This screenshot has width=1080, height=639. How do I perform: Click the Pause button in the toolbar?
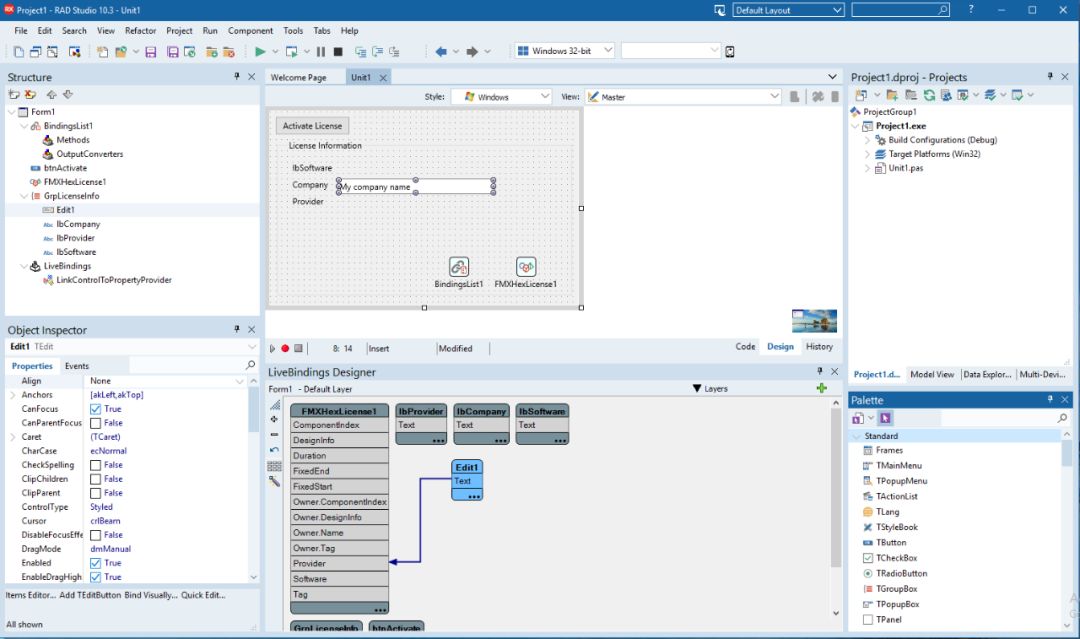click(321, 51)
